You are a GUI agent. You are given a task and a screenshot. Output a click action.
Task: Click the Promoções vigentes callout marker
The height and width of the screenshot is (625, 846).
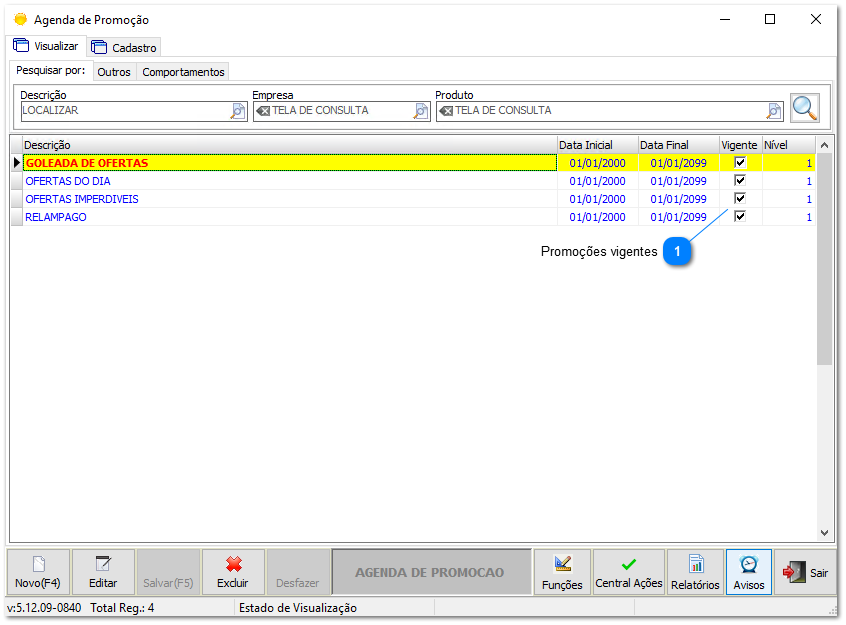677,252
